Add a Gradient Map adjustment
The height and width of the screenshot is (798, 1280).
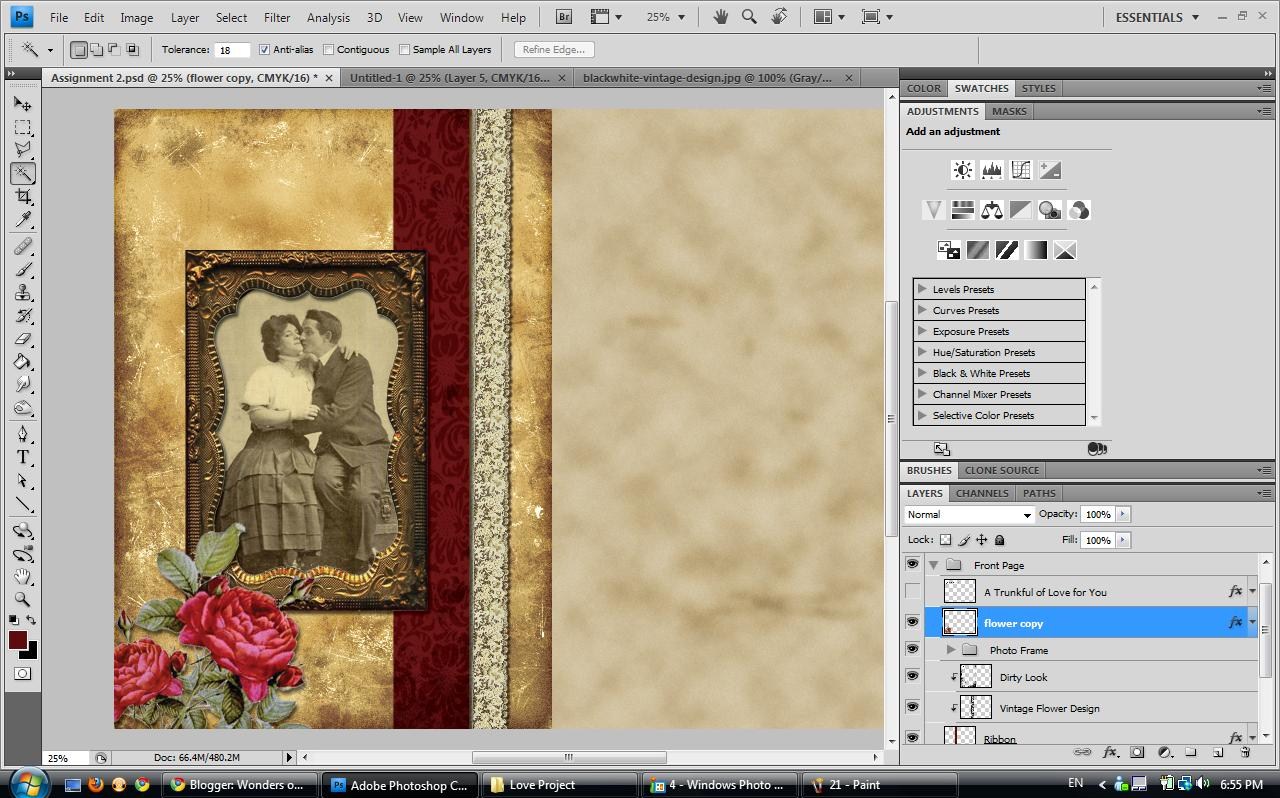1035,250
